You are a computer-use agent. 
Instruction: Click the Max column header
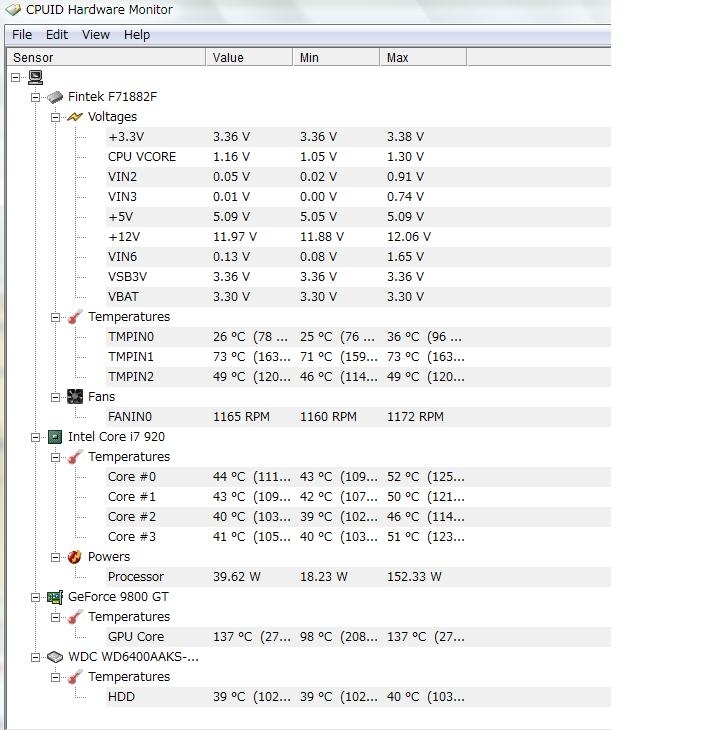tap(423, 58)
